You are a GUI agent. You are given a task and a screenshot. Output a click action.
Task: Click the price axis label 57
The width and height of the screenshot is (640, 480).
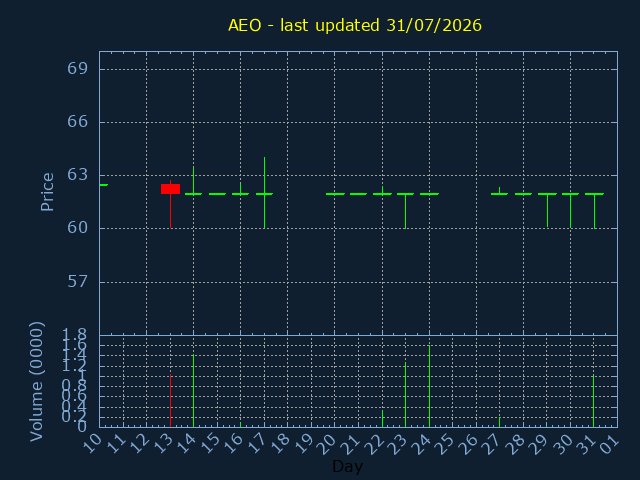pyautogui.click(x=77, y=282)
